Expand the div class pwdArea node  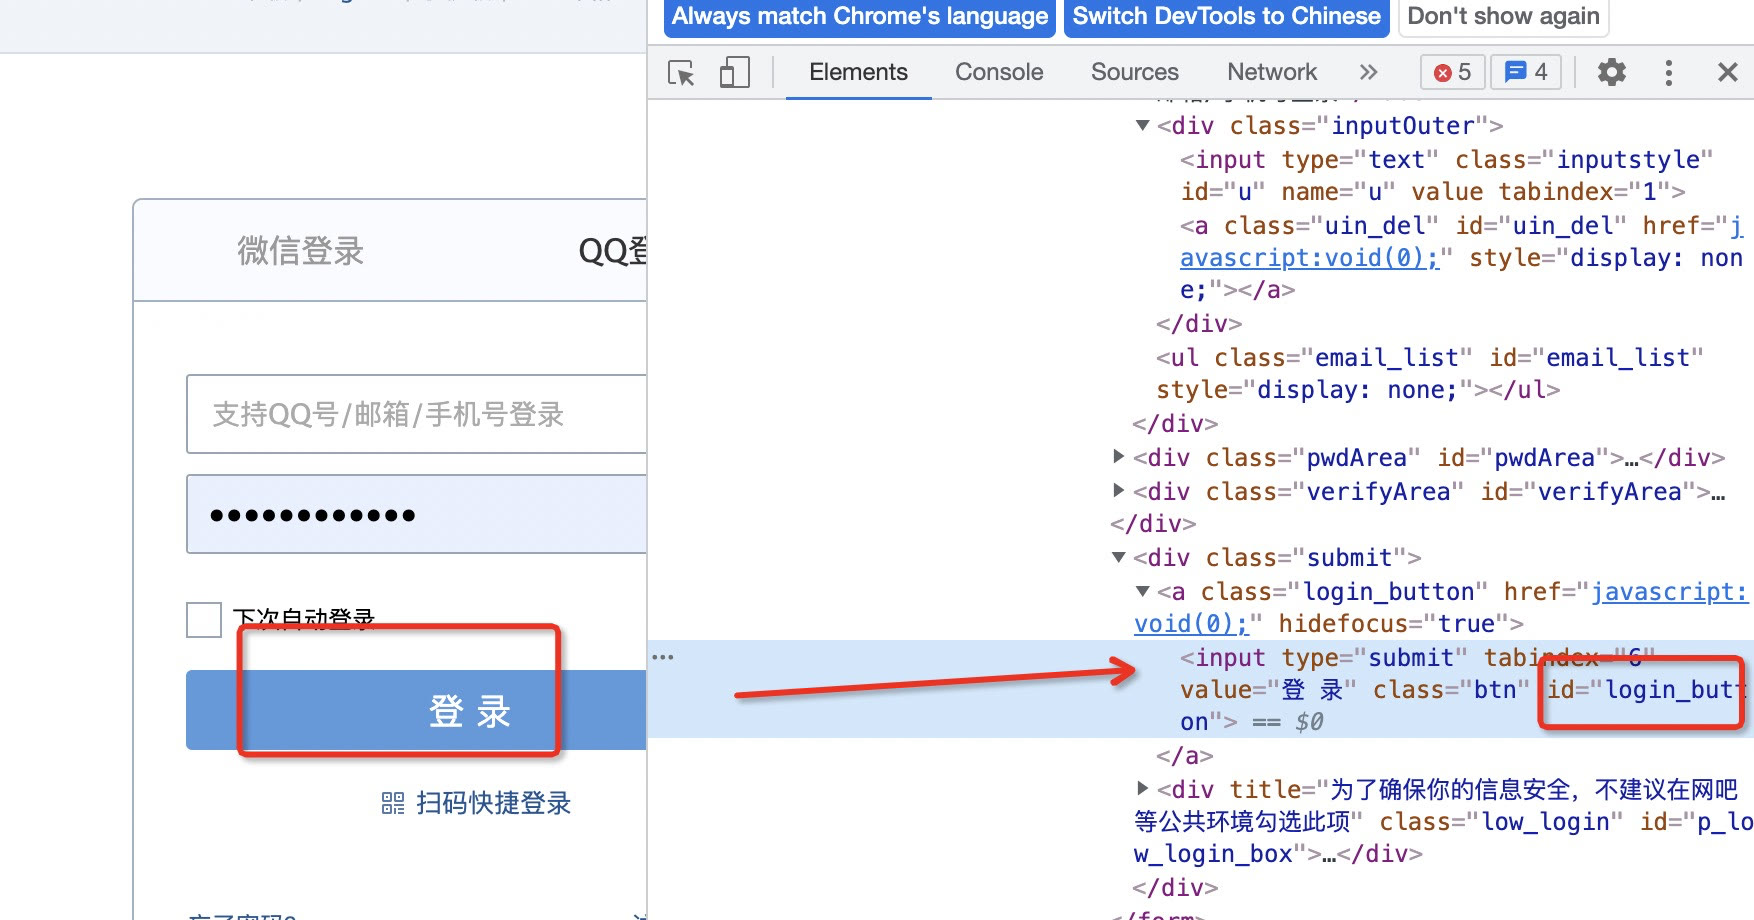[x=1119, y=458]
